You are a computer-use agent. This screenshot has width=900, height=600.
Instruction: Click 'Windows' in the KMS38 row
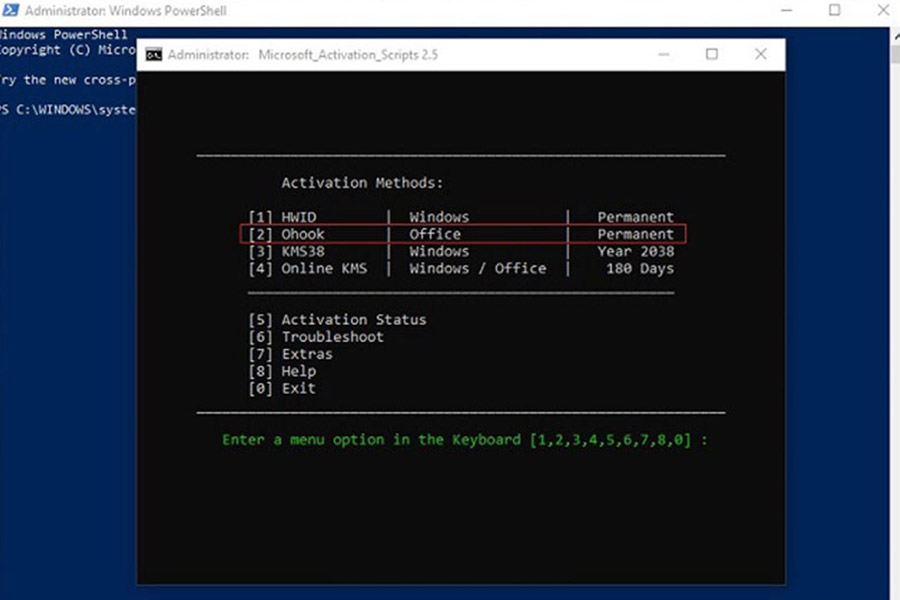point(439,251)
